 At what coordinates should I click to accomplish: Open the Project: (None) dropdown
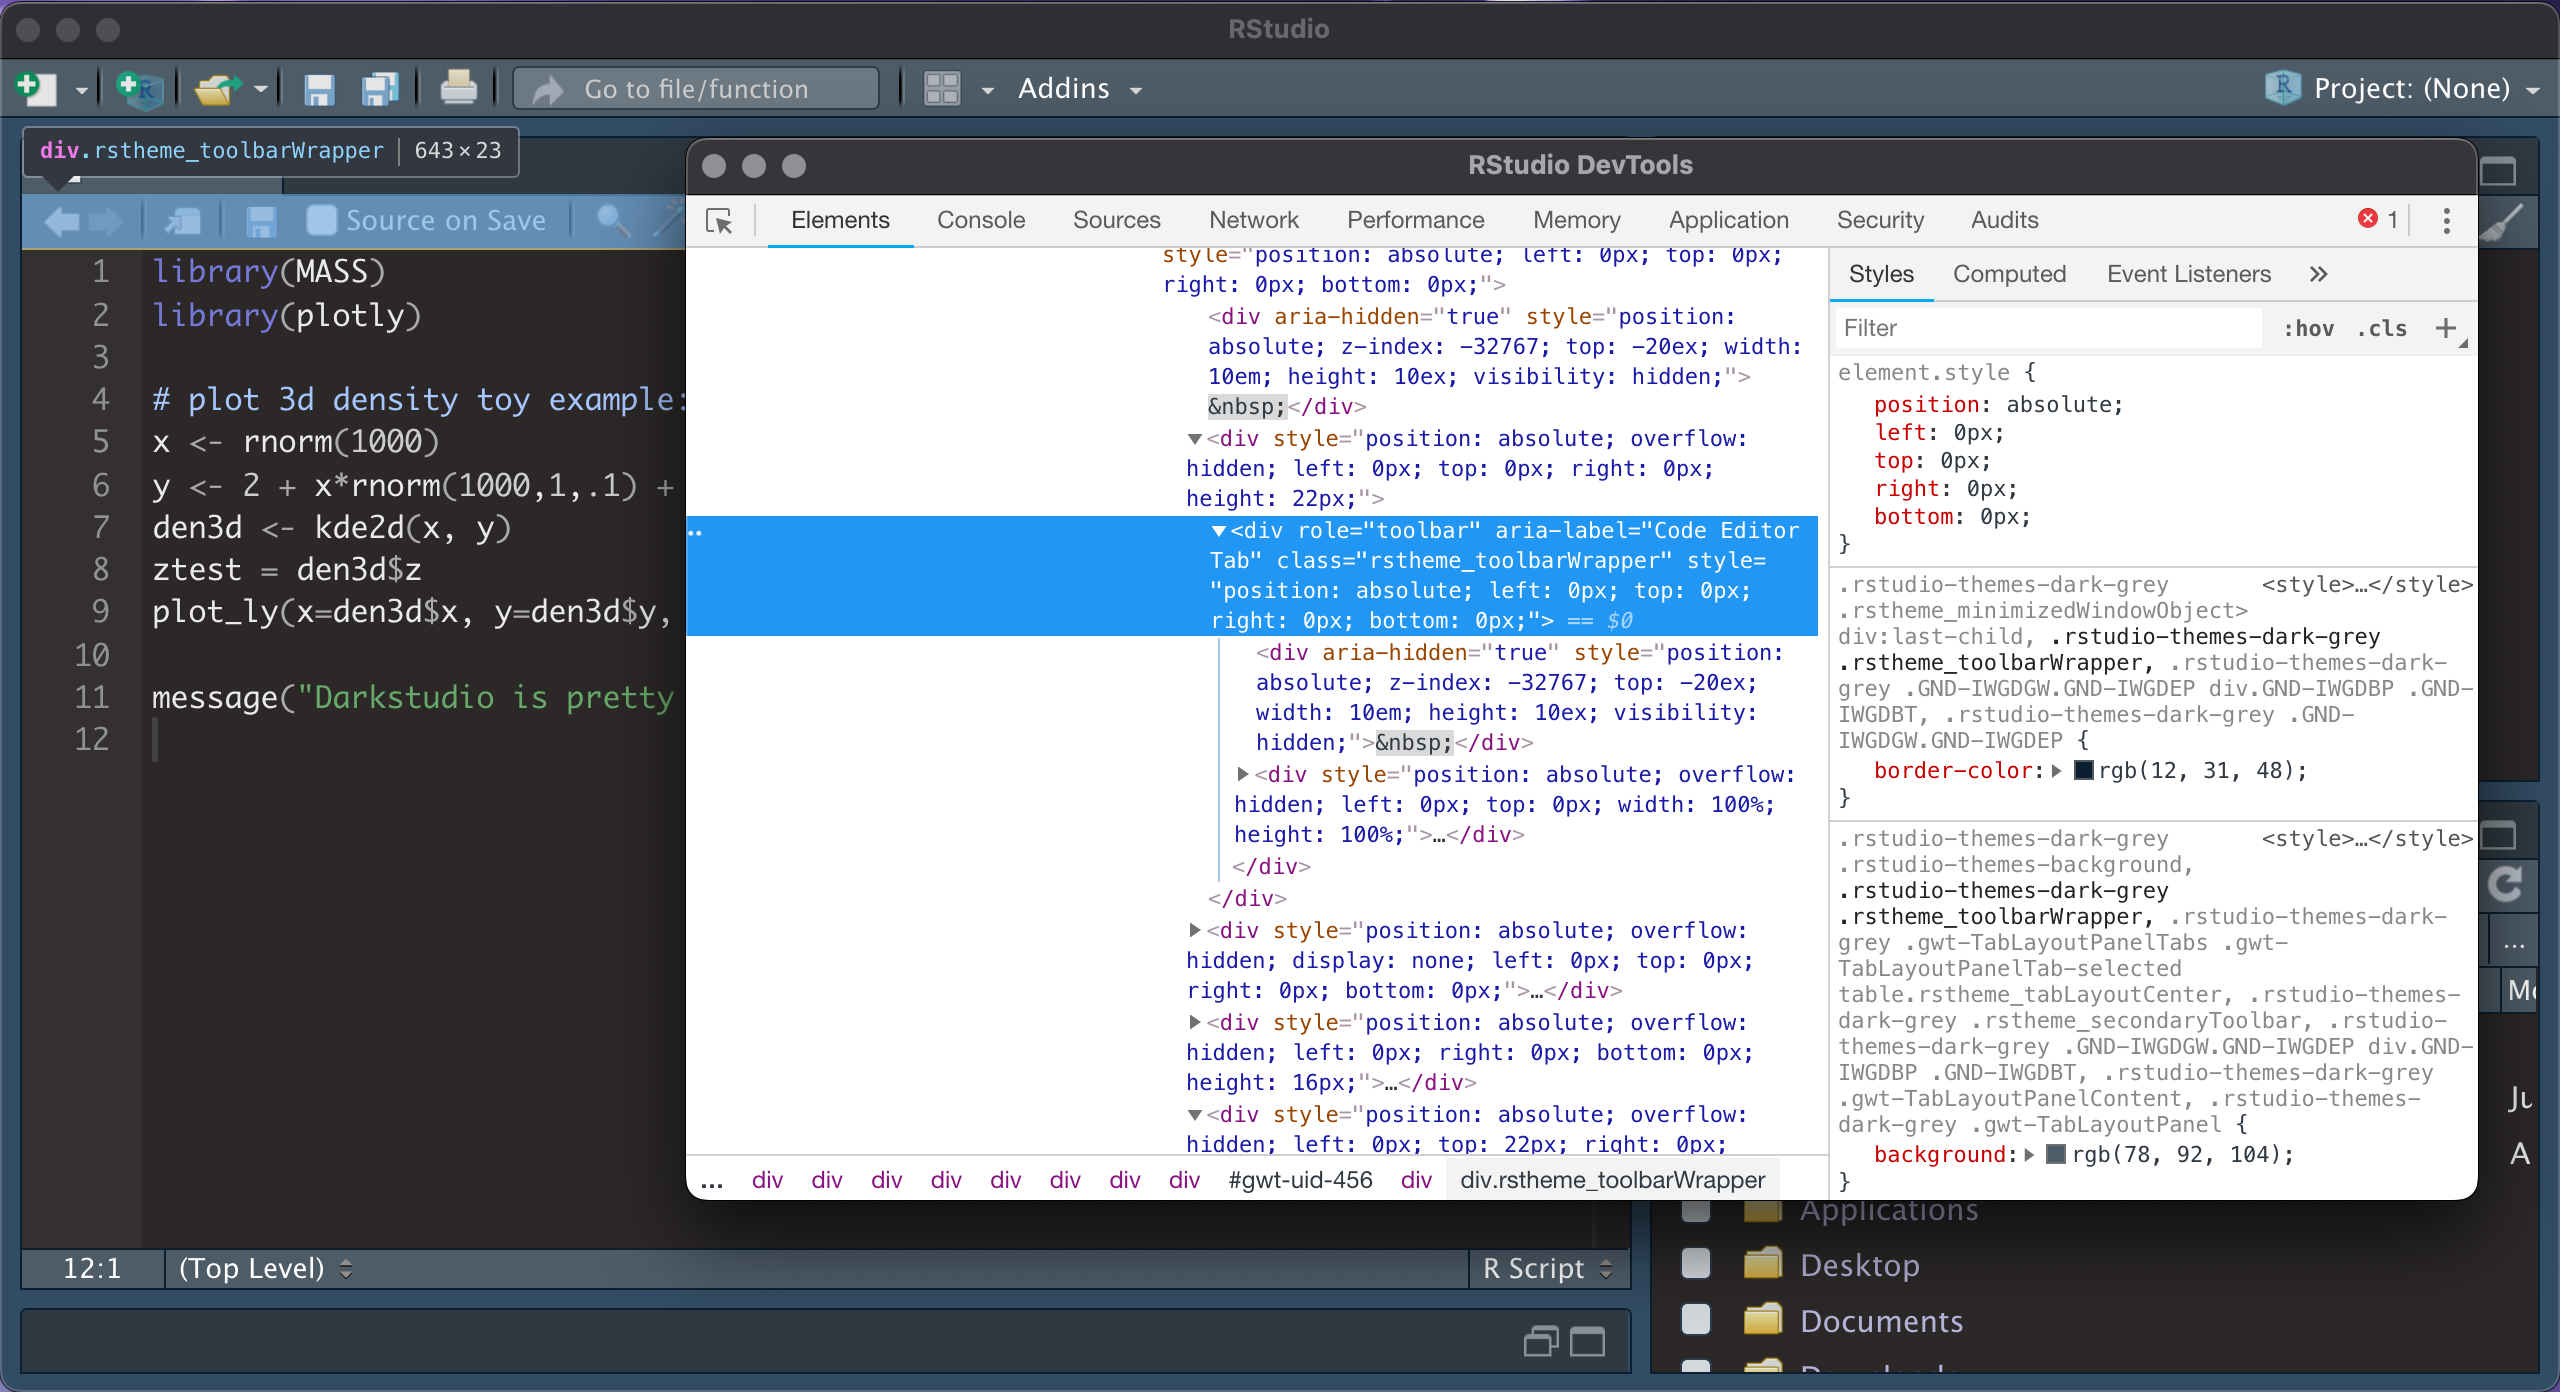coord(2402,89)
